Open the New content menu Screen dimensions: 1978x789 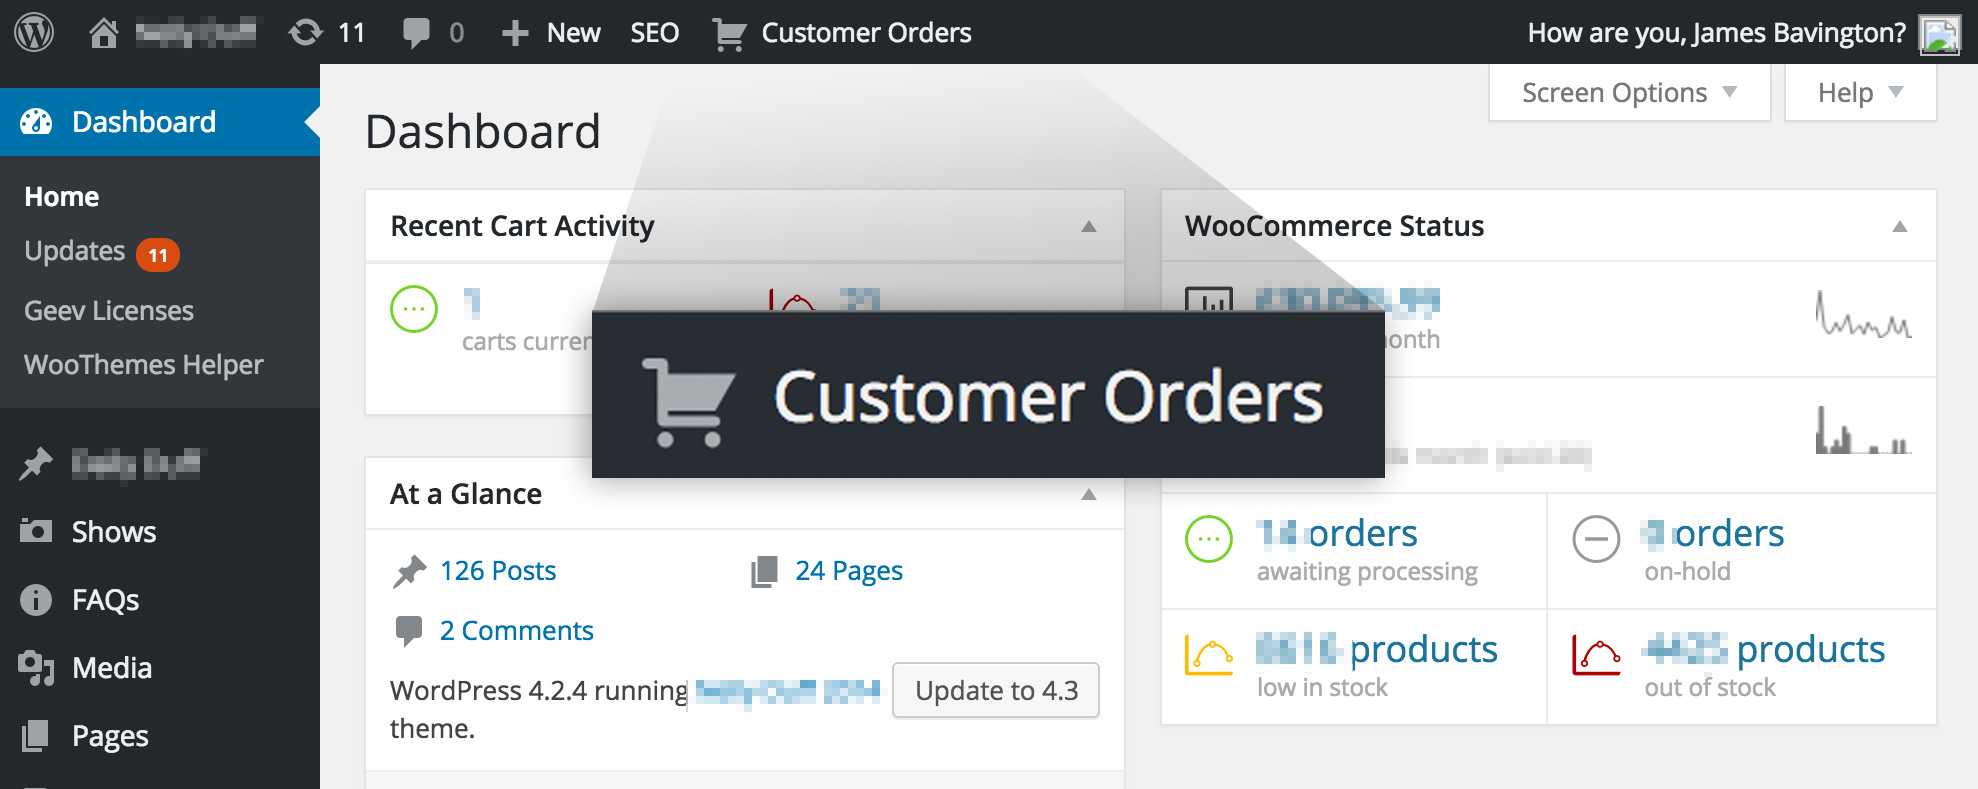[x=551, y=33]
